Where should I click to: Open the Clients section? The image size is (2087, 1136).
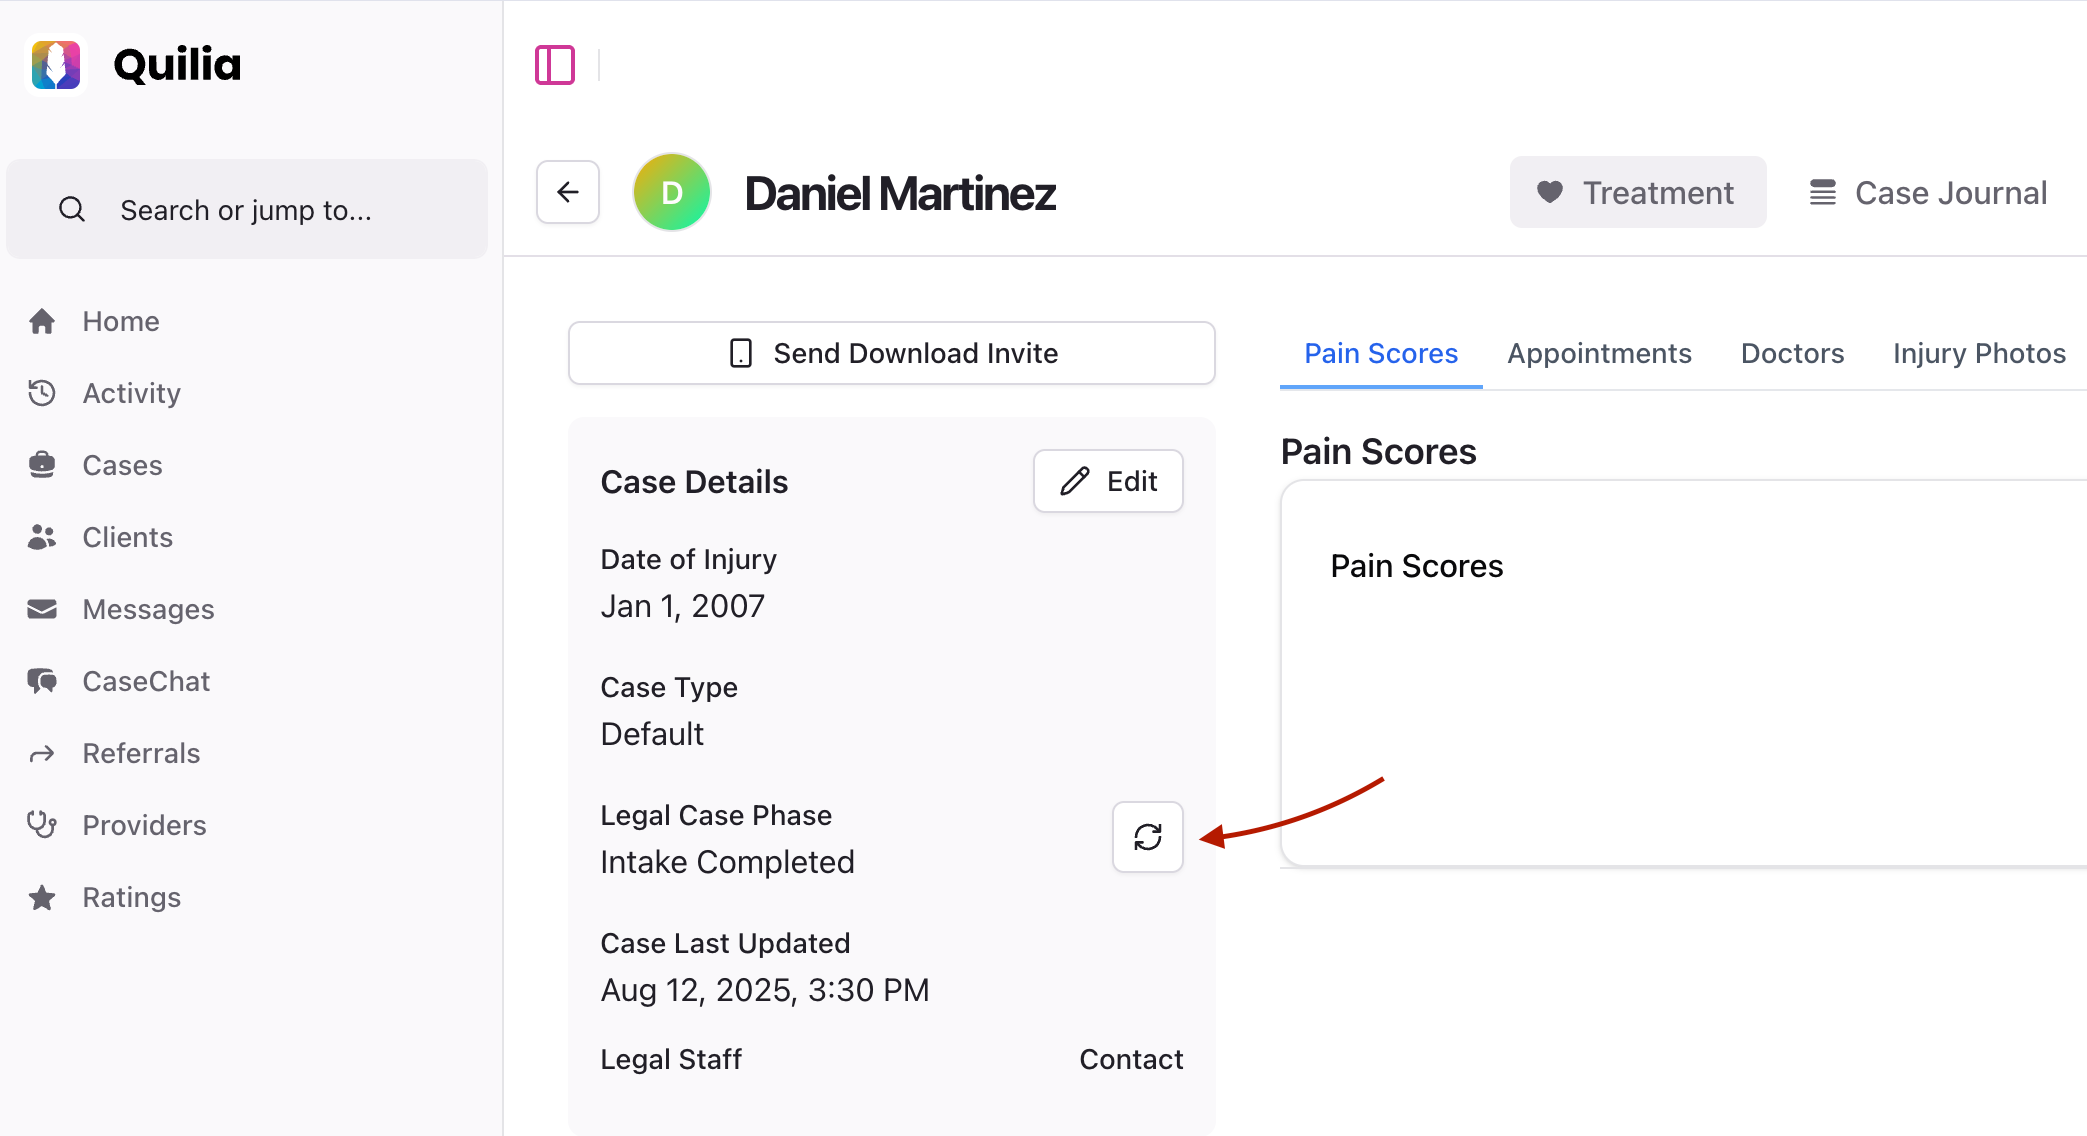pyautogui.click(x=127, y=537)
